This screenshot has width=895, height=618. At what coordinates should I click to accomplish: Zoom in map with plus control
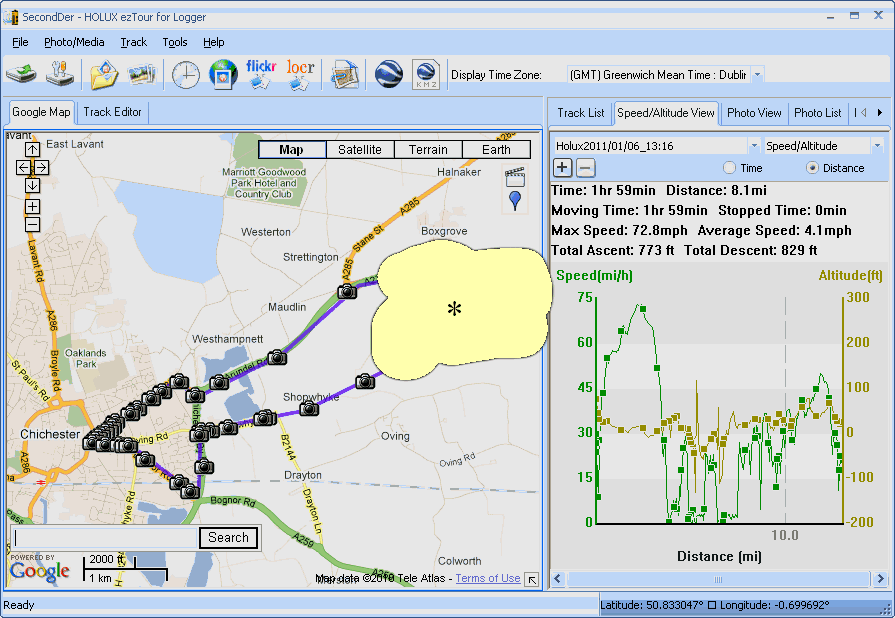click(33, 207)
